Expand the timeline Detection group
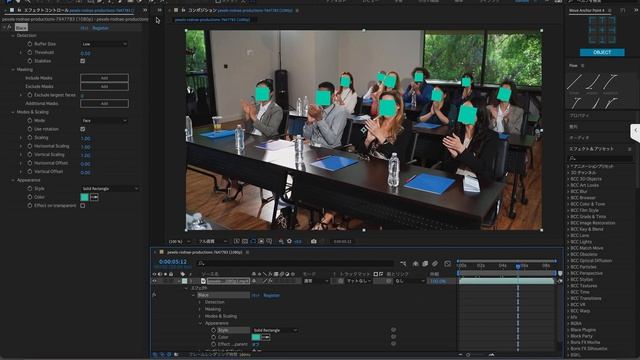This screenshot has width=640, height=360. [x=200, y=302]
